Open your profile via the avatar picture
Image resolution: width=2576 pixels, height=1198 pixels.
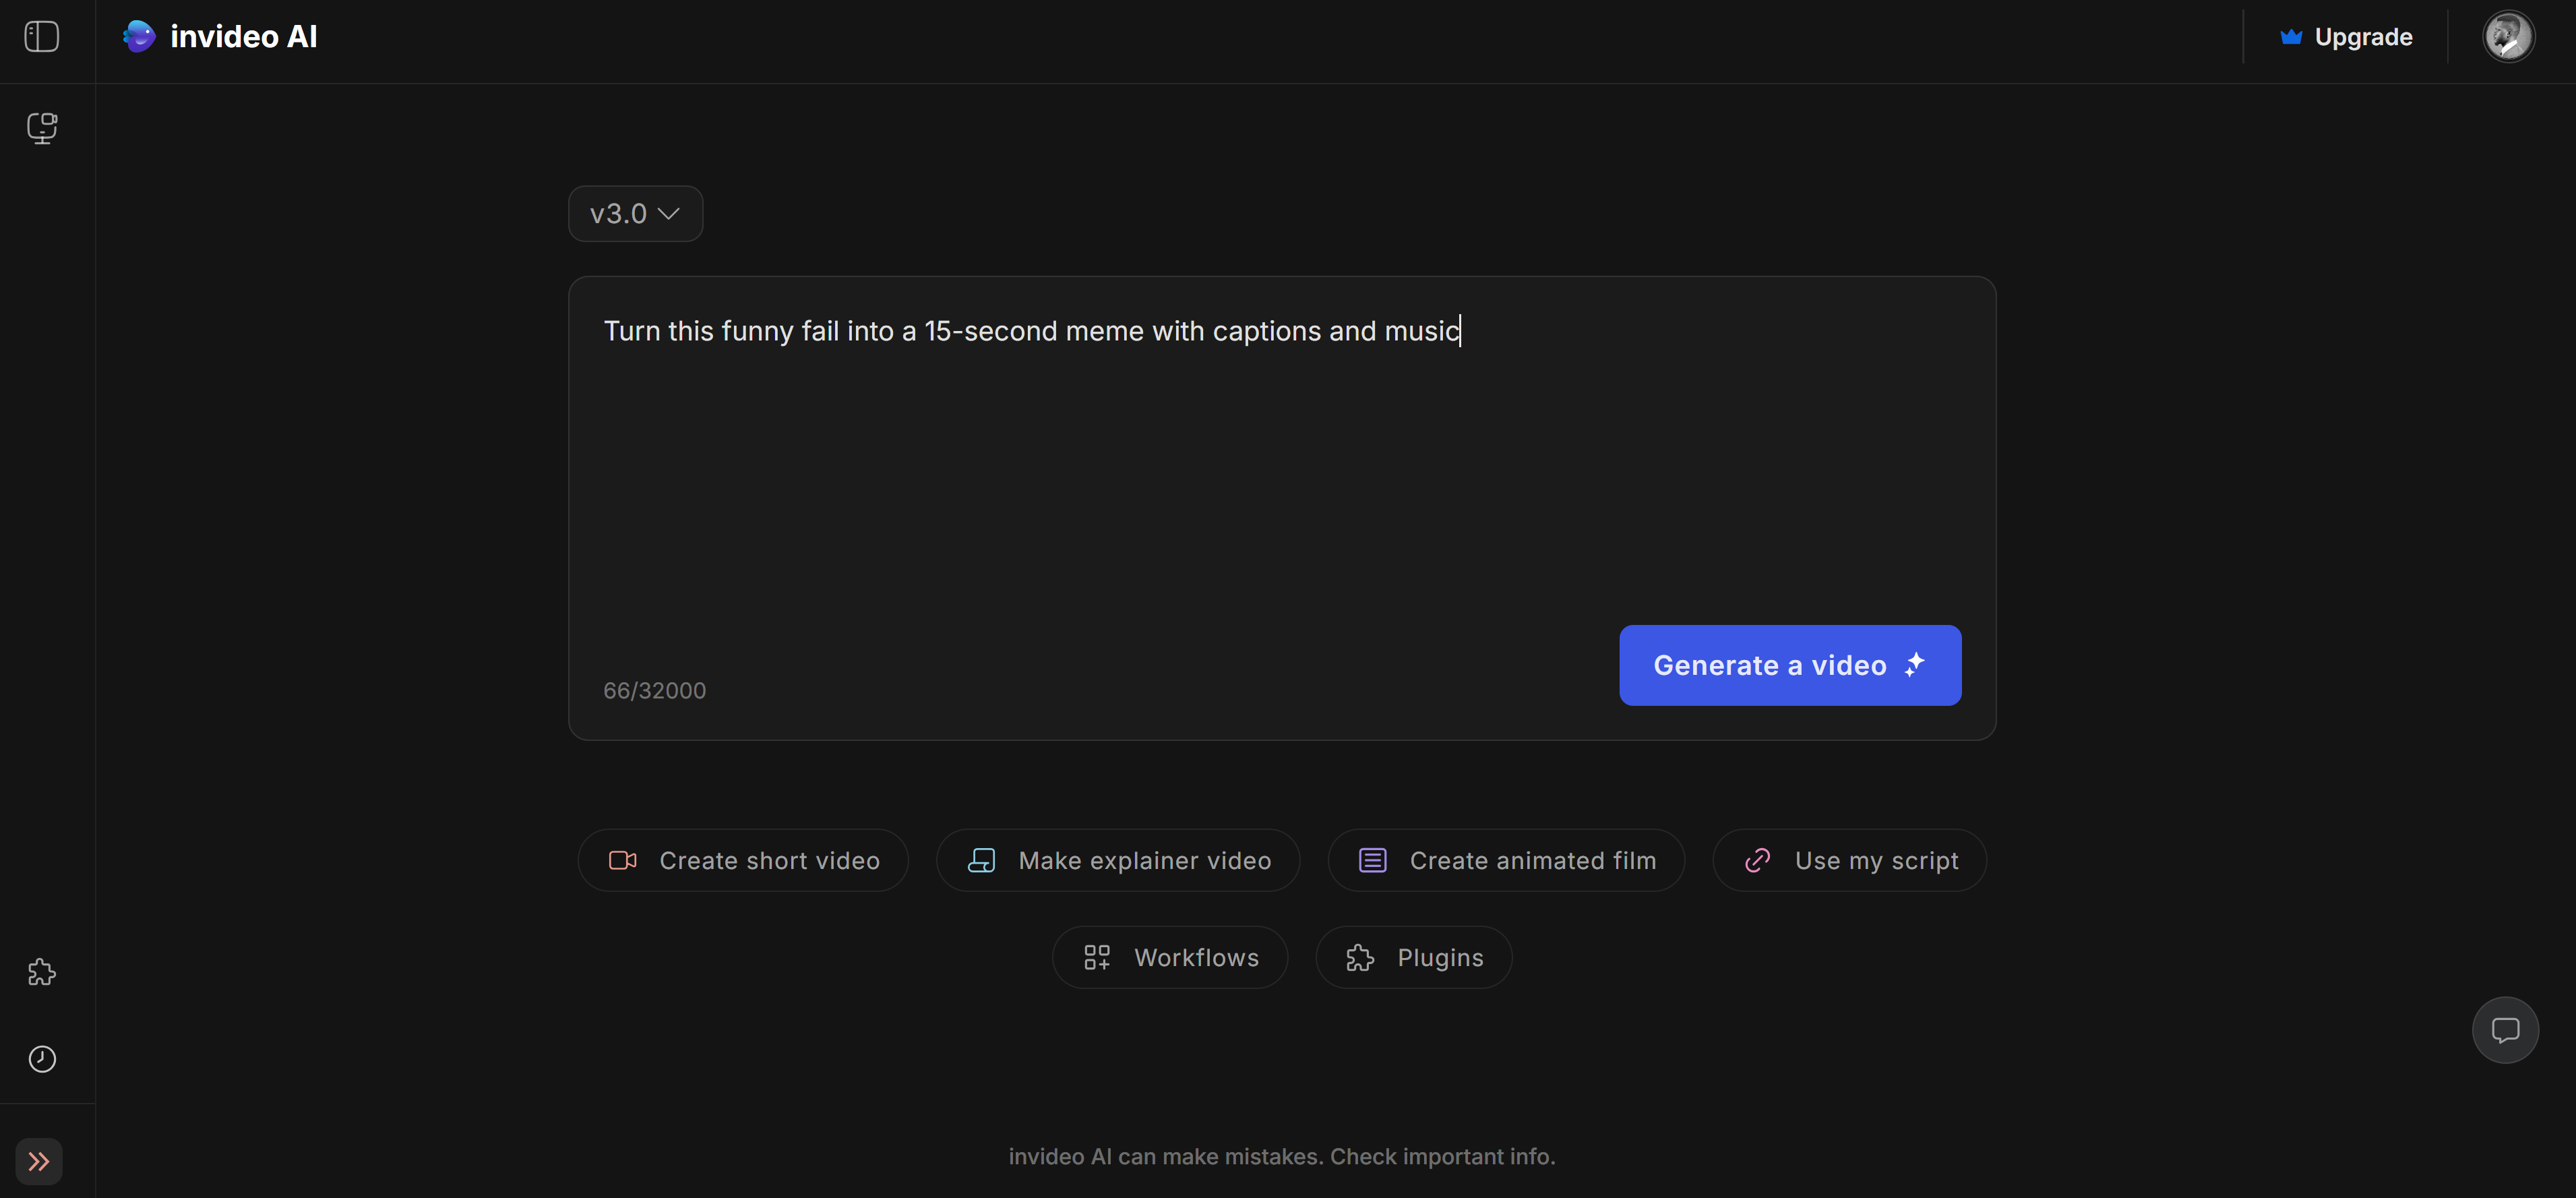[2509, 36]
